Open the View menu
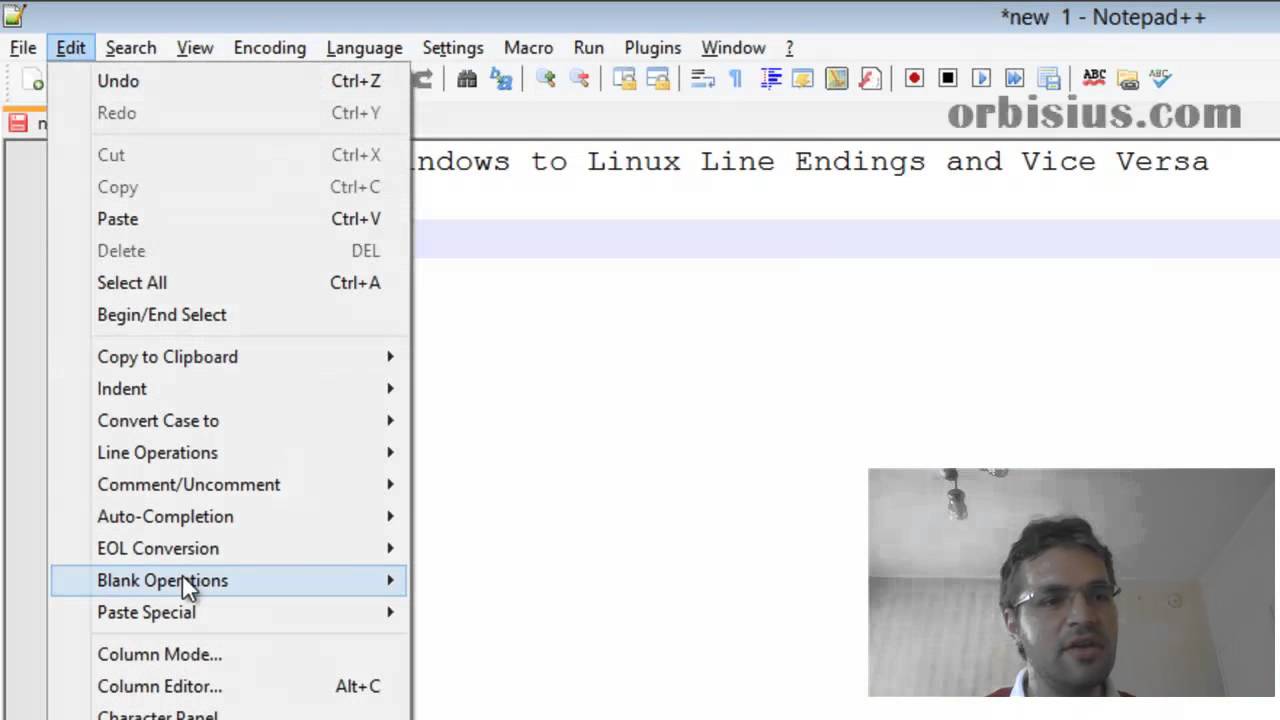Viewport: 1280px width, 720px height. (195, 48)
